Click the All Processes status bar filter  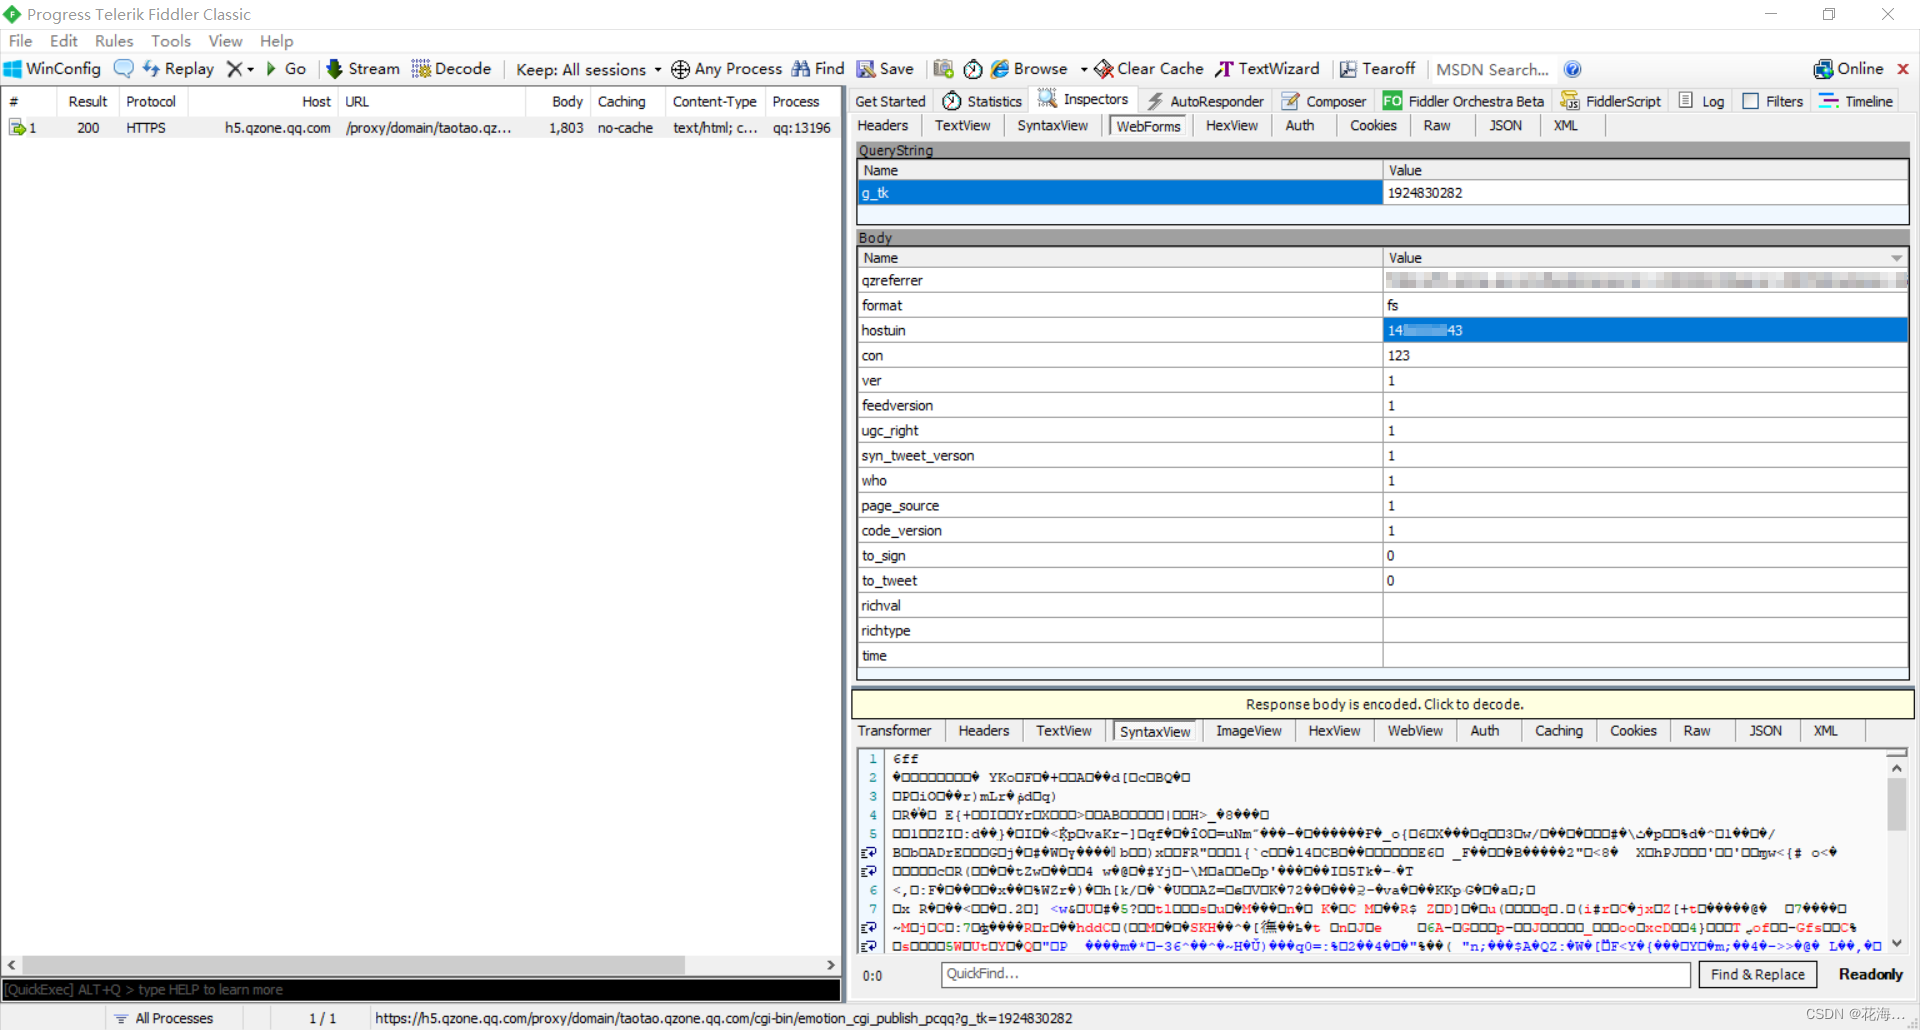point(164,1018)
